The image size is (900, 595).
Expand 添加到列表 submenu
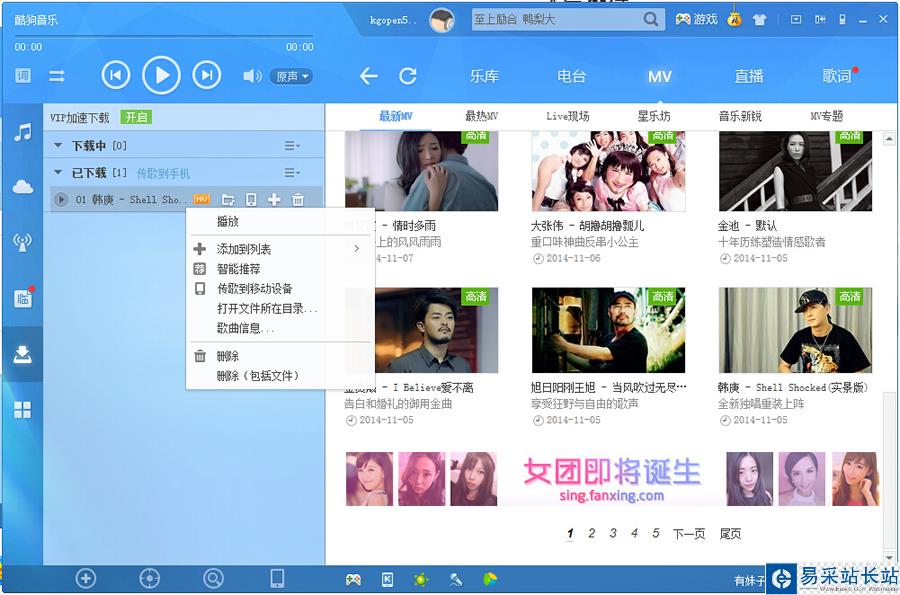point(280,249)
